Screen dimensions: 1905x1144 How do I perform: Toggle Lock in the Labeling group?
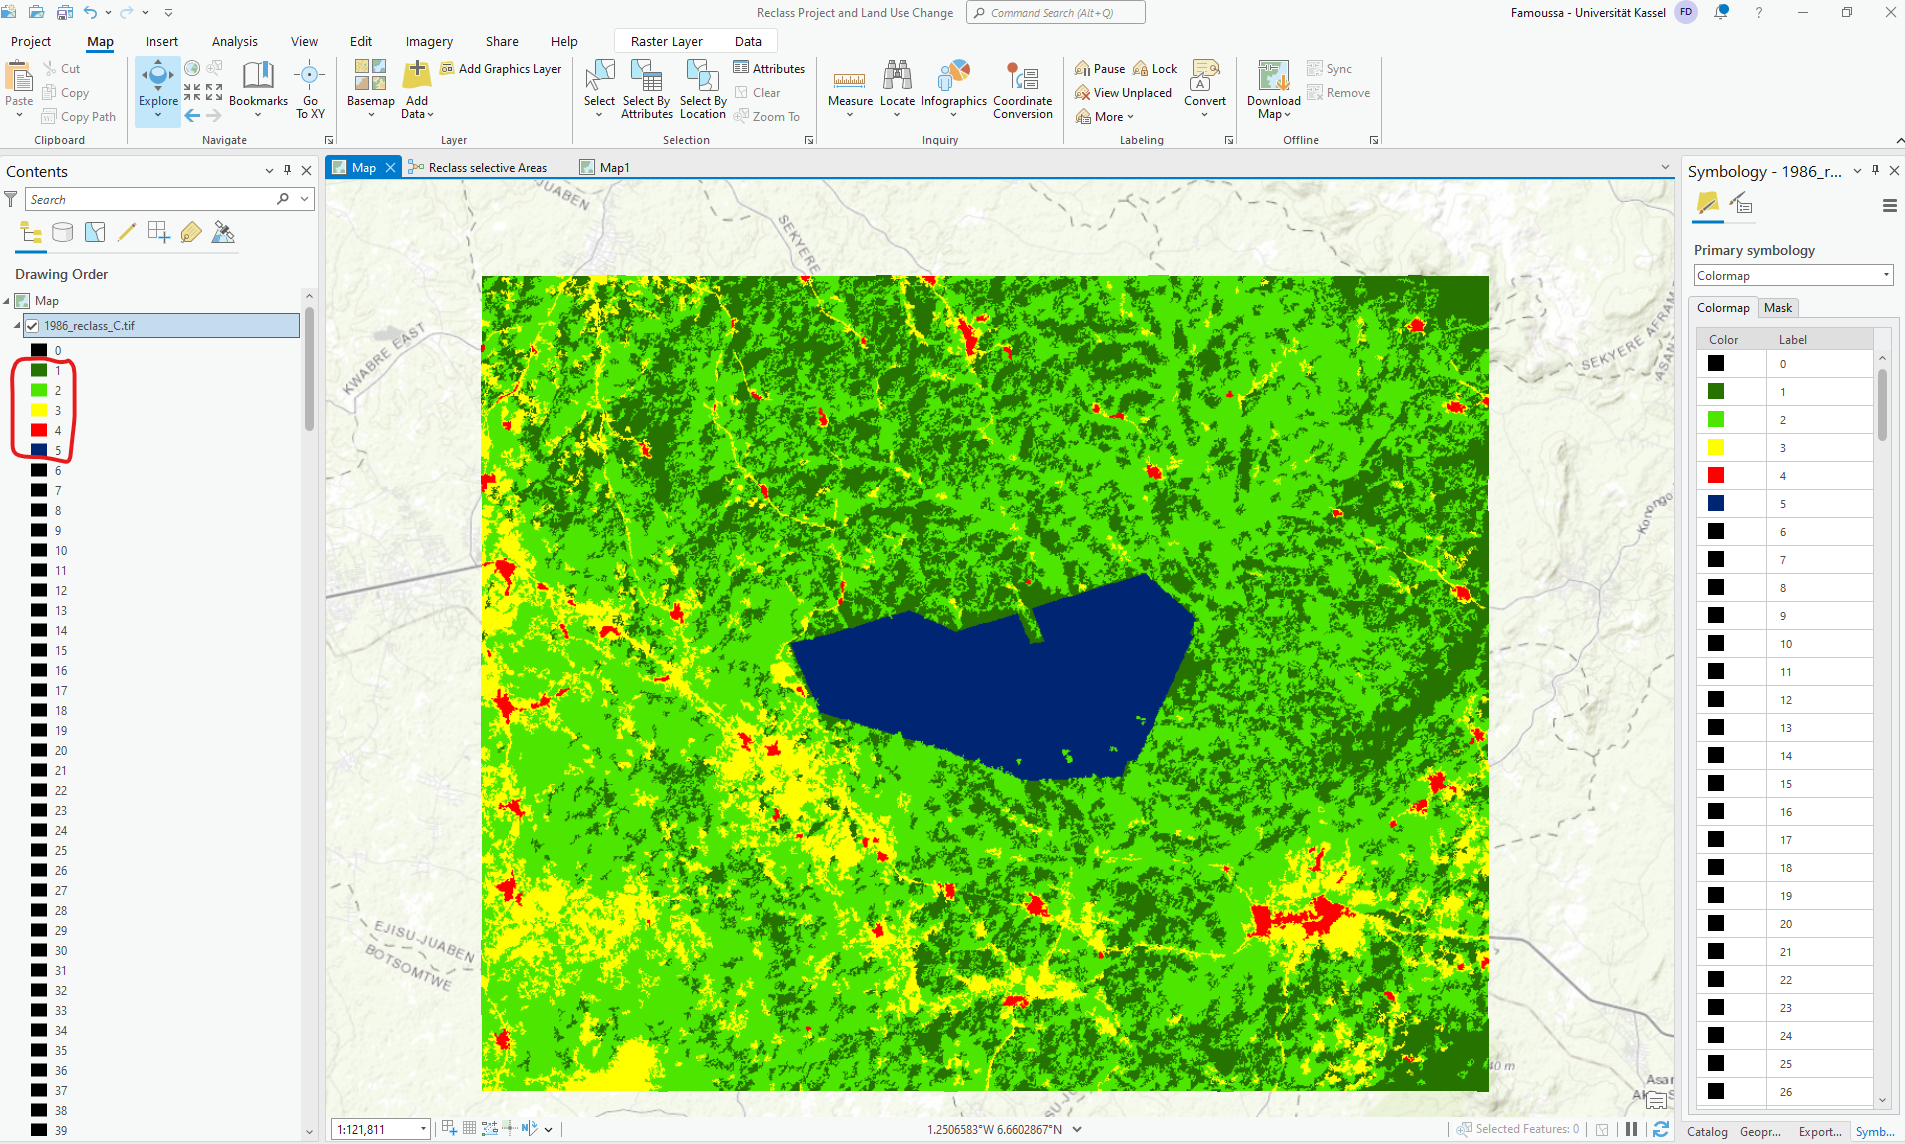click(x=1154, y=68)
